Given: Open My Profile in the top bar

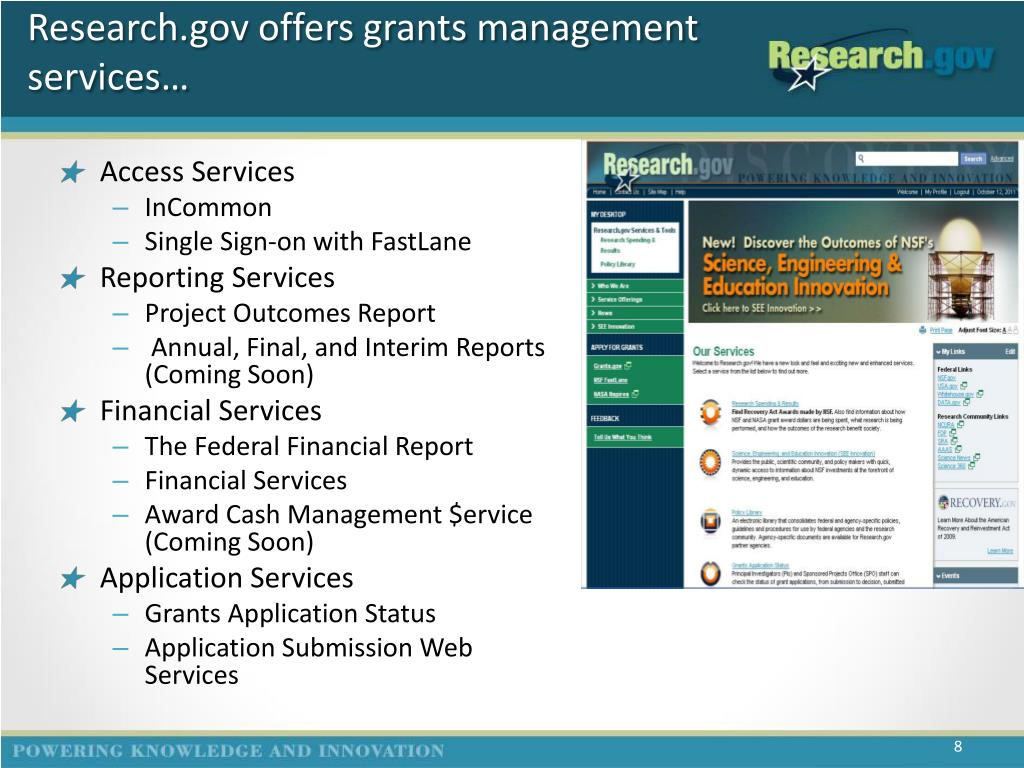Looking at the screenshot, I should click(x=936, y=192).
